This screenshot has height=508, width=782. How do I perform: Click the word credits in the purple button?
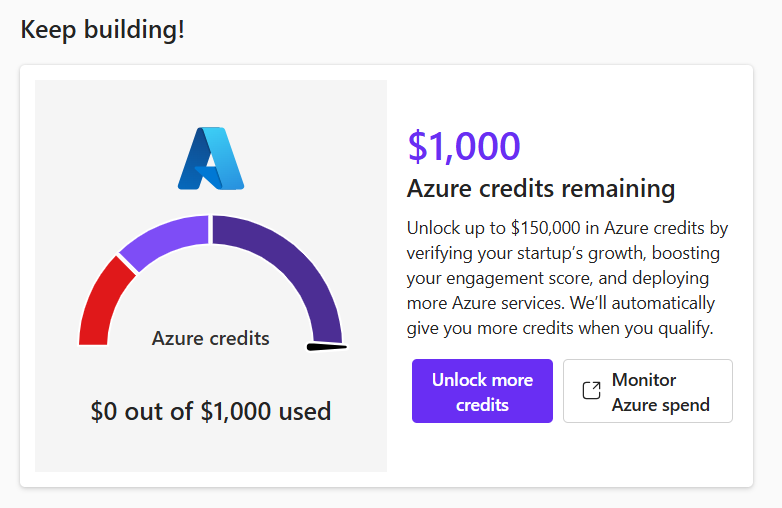pos(482,405)
